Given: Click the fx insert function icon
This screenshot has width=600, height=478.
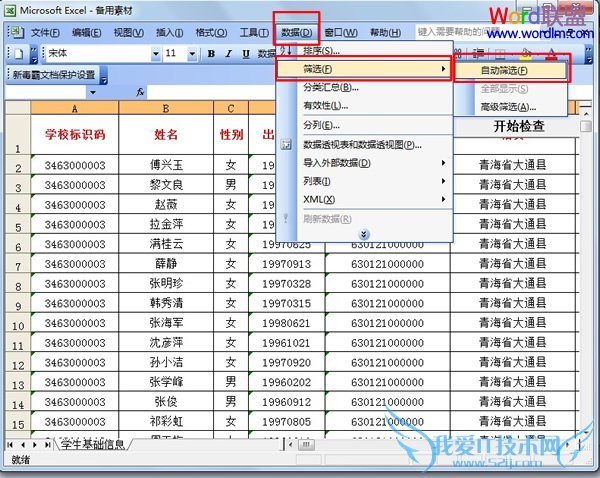Looking at the screenshot, I should pos(140,92).
